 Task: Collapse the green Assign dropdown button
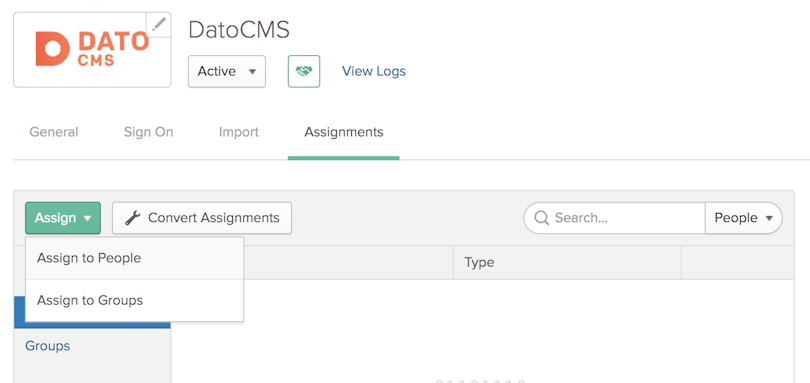pos(63,218)
